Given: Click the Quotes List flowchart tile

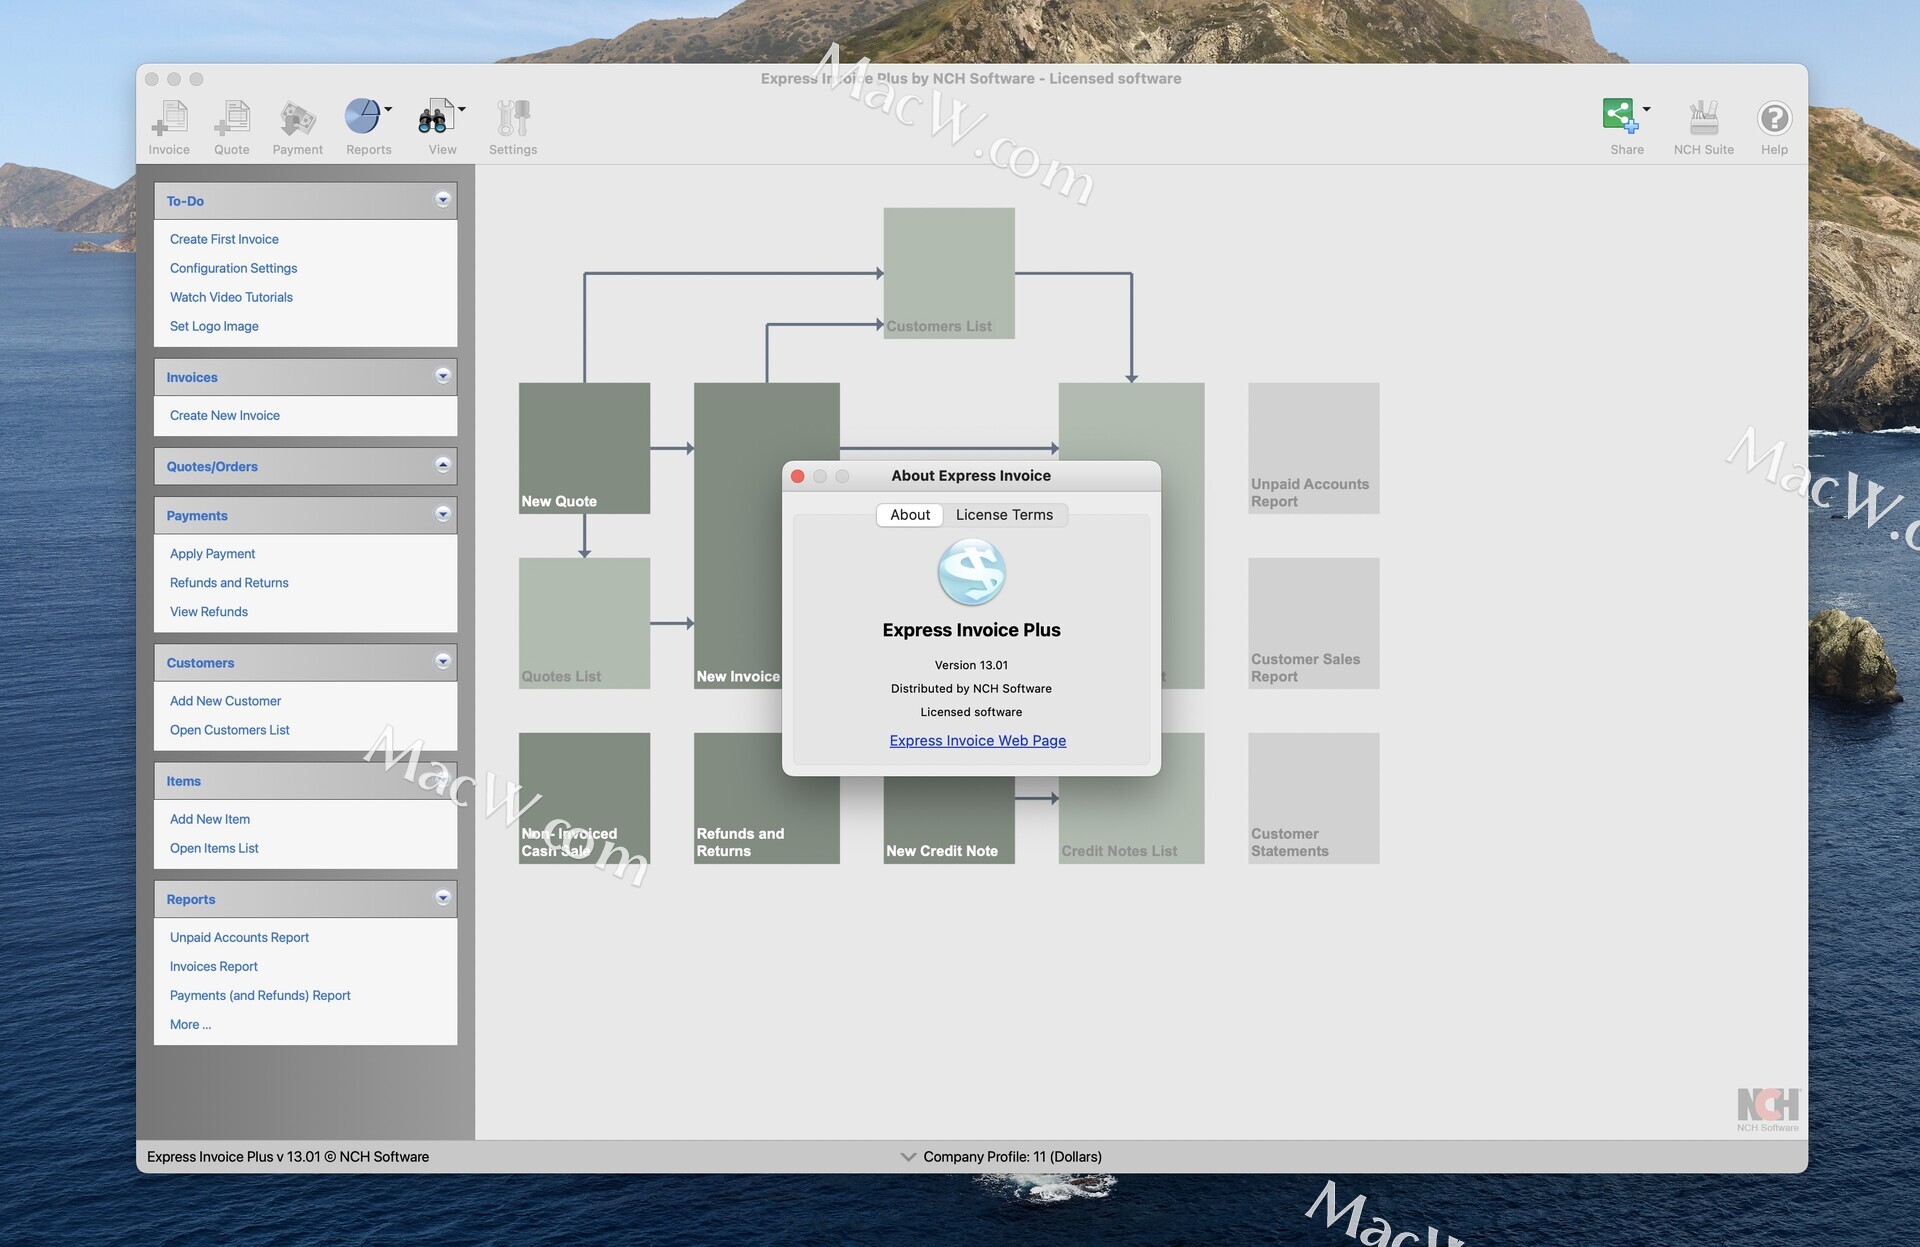Looking at the screenshot, I should pyautogui.click(x=584, y=623).
